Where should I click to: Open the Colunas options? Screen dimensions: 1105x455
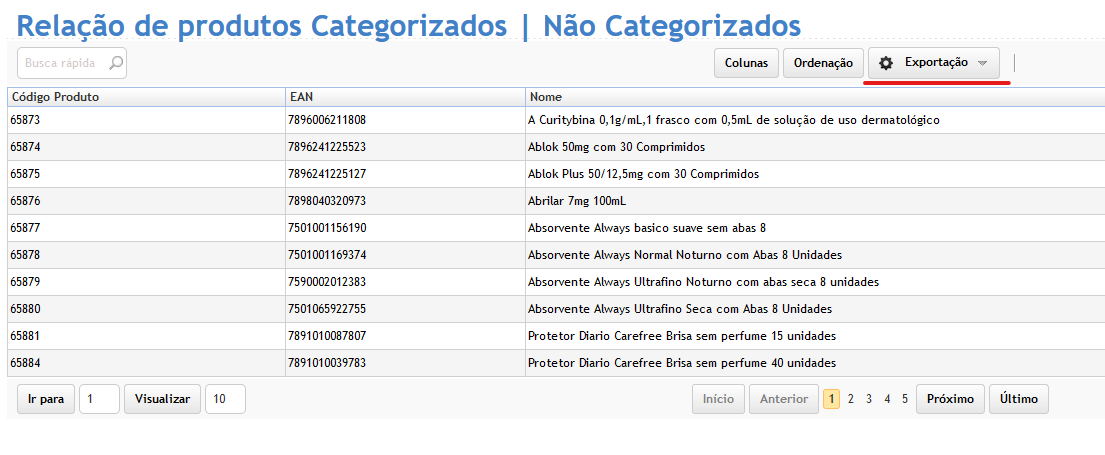(746, 63)
